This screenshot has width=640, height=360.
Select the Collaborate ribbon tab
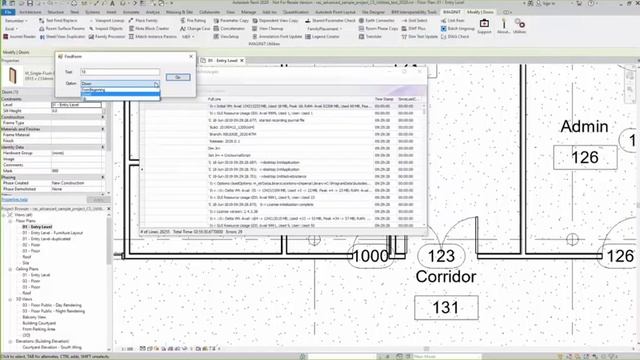(x=209, y=12)
